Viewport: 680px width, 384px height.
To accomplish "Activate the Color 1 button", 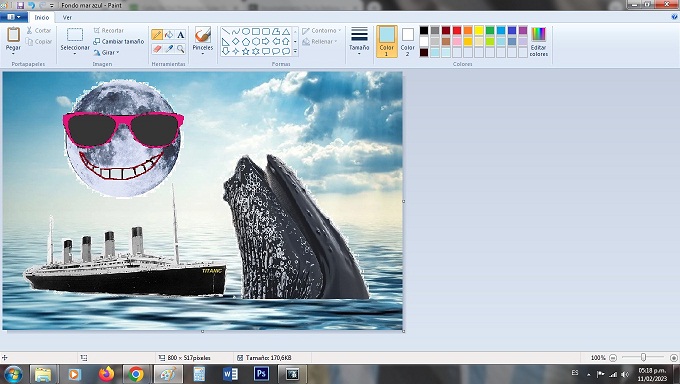I will [x=386, y=41].
